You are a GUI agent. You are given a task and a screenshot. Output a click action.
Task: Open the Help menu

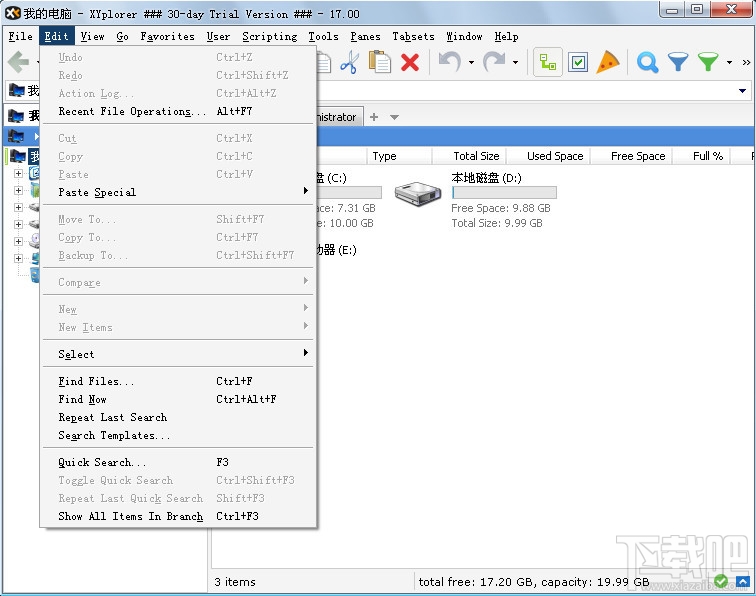(506, 36)
